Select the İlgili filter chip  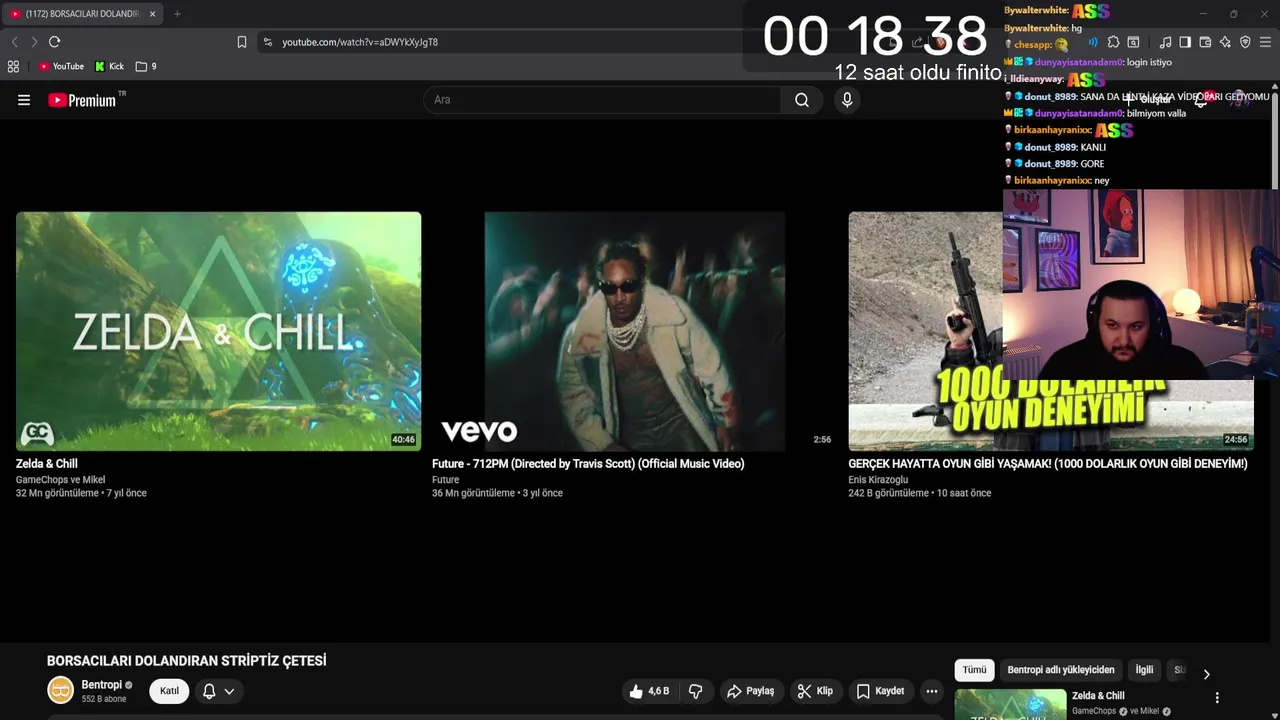(x=1144, y=670)
